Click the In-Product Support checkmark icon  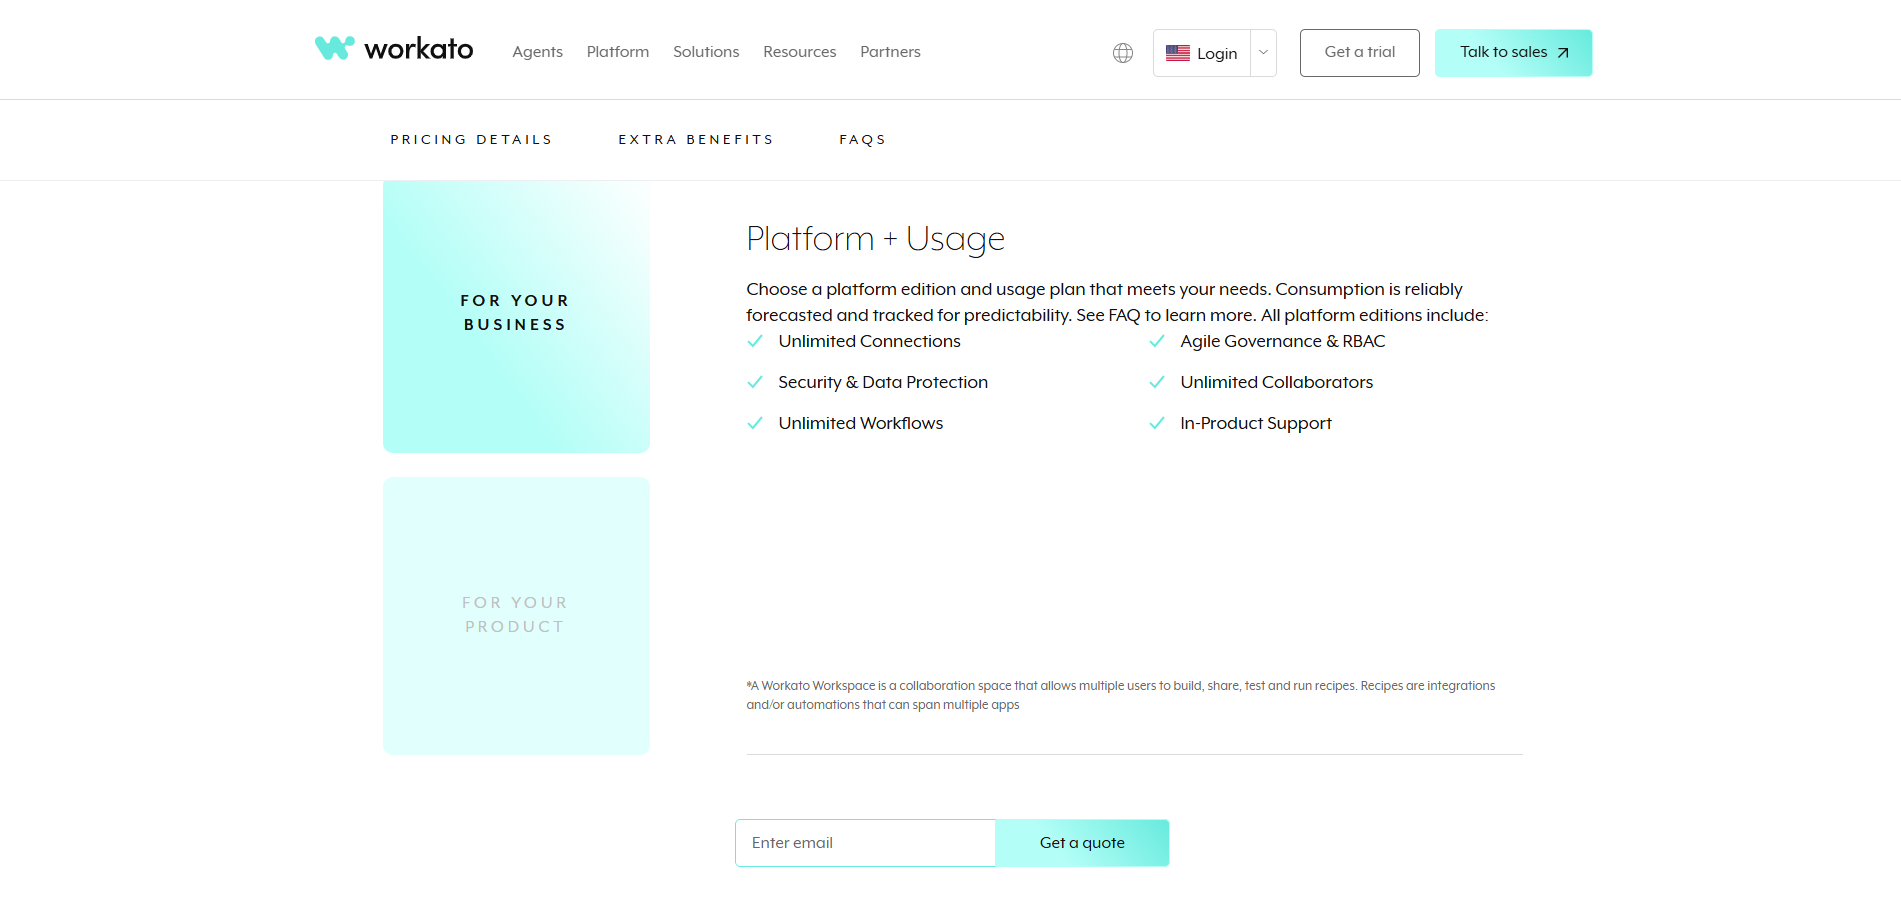tap(1157, 423)
